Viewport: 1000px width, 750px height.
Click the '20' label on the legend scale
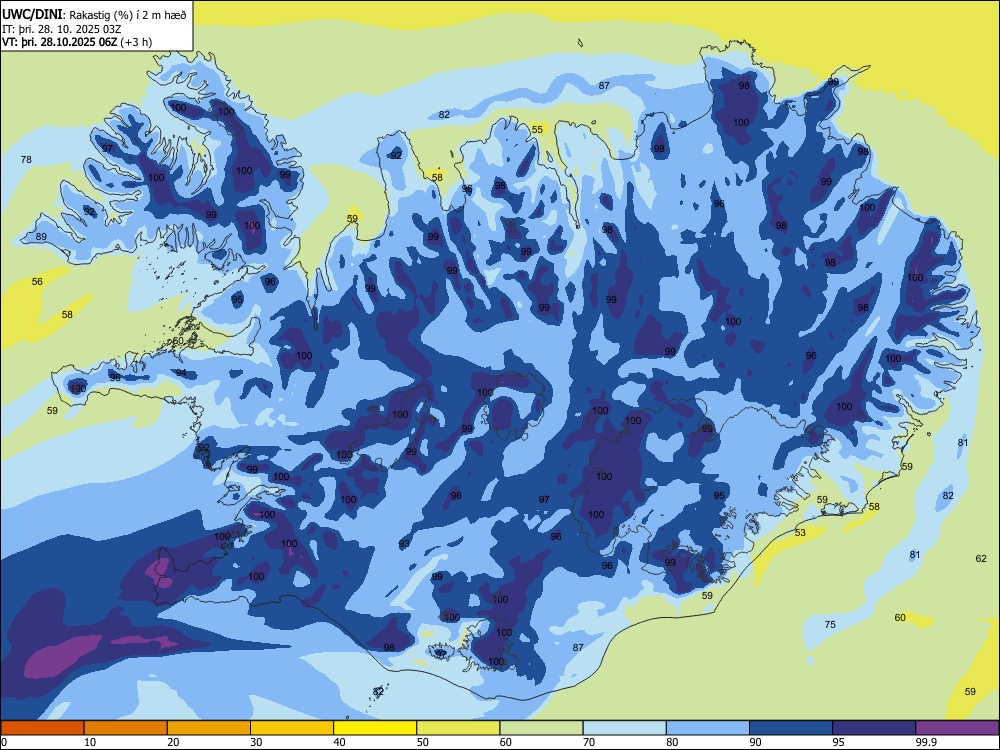coord(173,742)
